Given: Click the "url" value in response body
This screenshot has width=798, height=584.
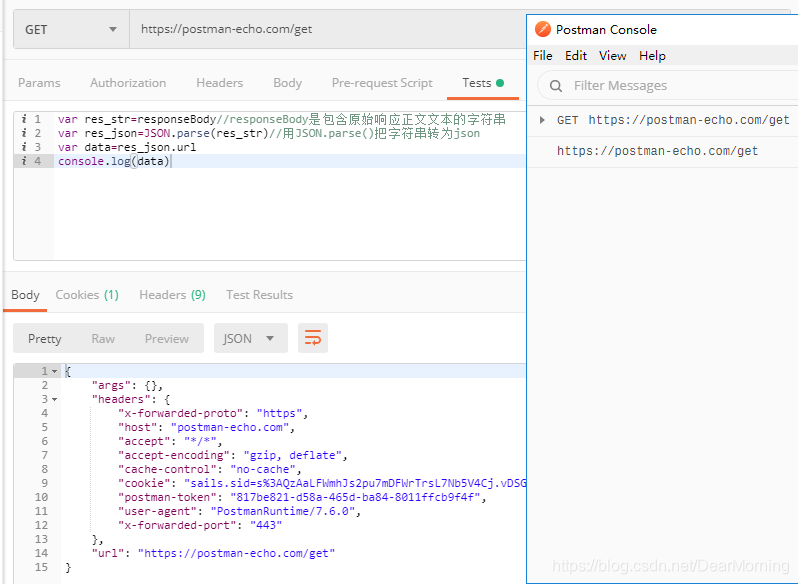Looking at the screenshot, I should (237, 553).
